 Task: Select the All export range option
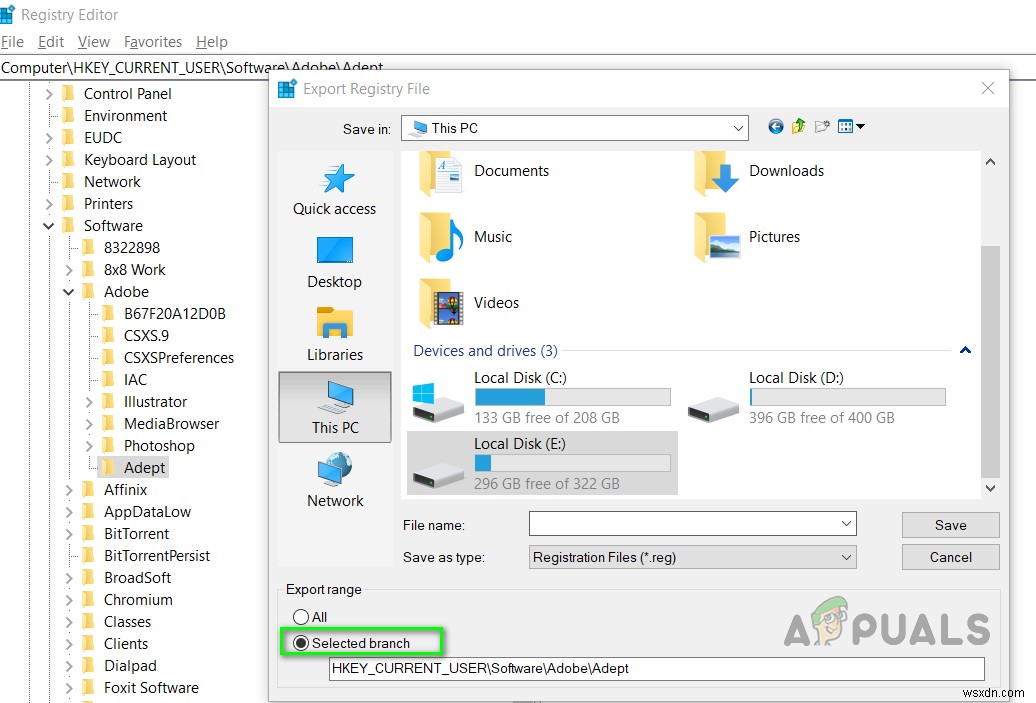pos(301,617)
